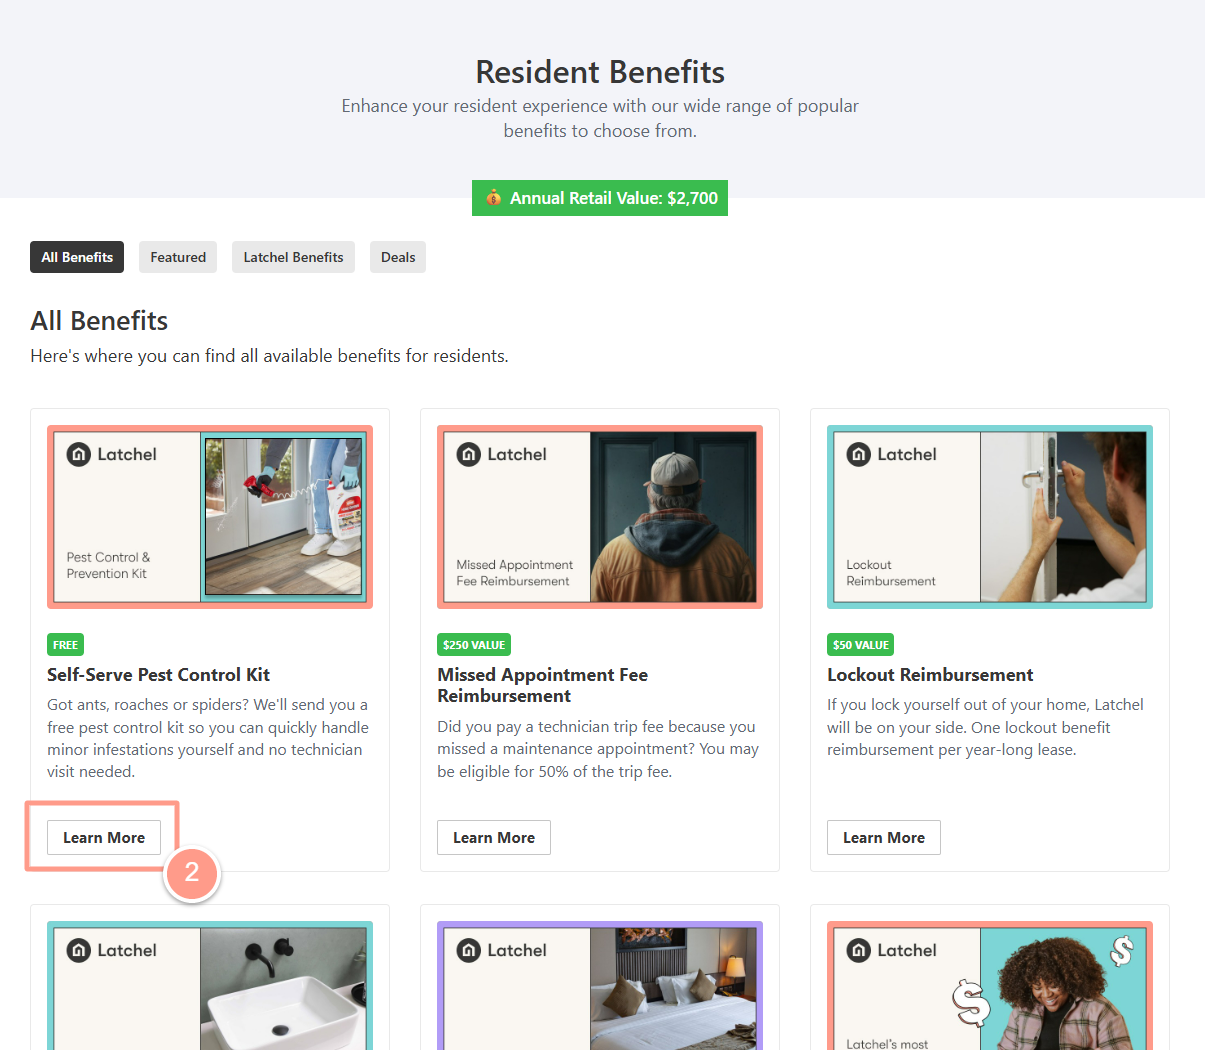Switch to the Deals tab

tap(398, 257)
